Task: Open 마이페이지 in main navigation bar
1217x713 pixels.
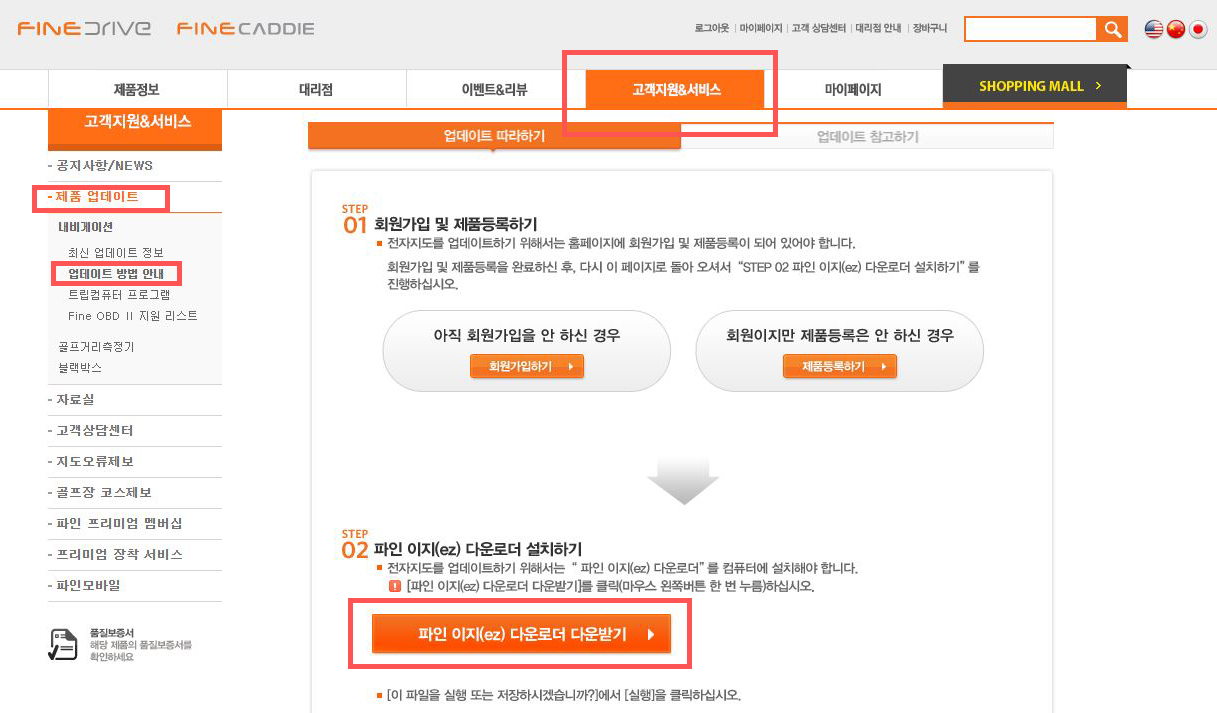Action: 853,89
